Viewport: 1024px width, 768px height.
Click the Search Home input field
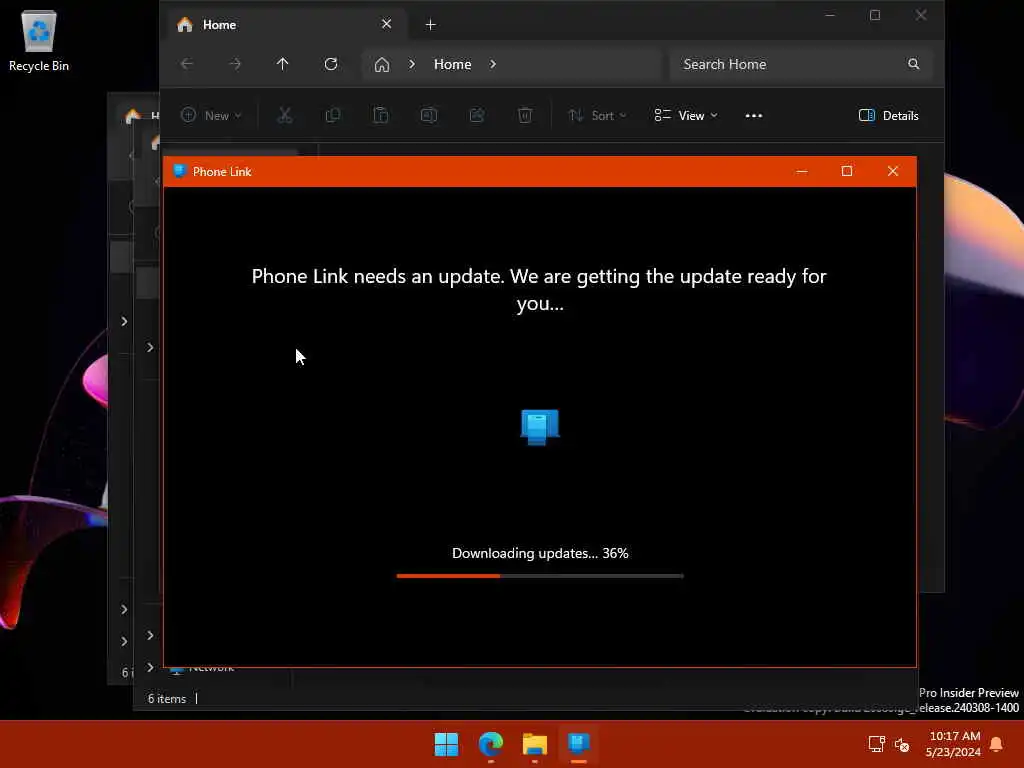pyautogui.click(x=800, y=64)
